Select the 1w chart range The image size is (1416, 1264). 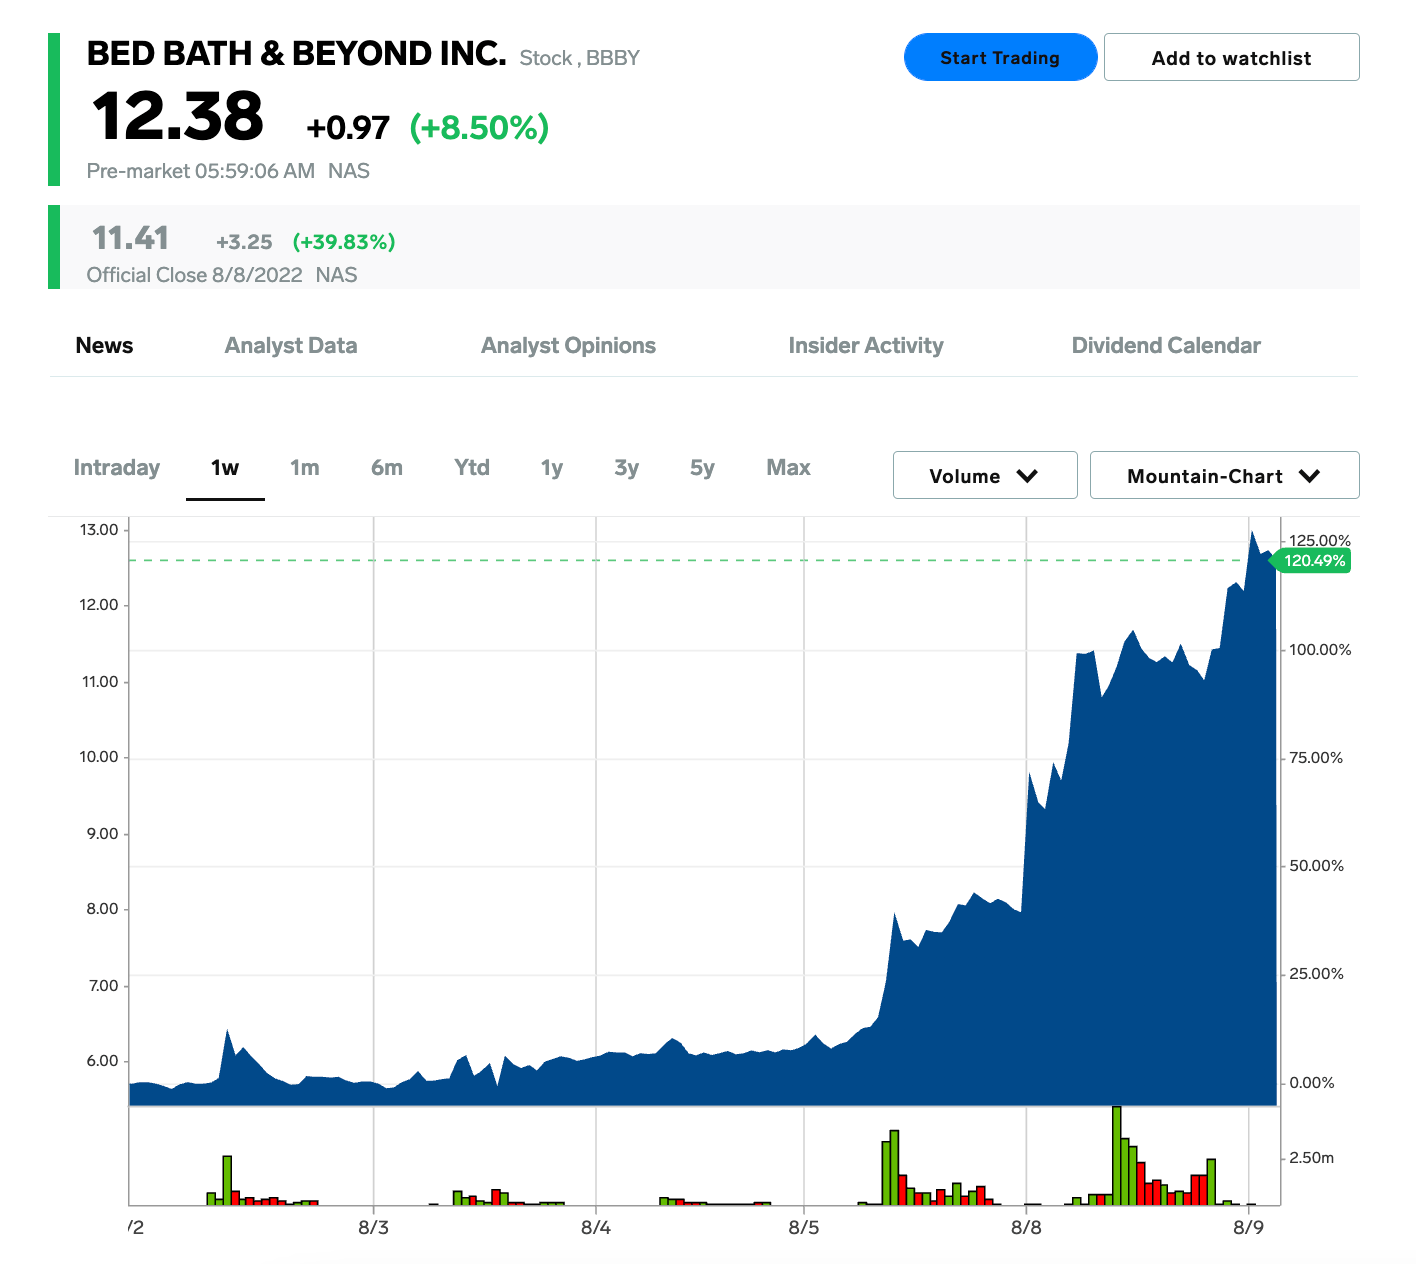coord(225,468)
